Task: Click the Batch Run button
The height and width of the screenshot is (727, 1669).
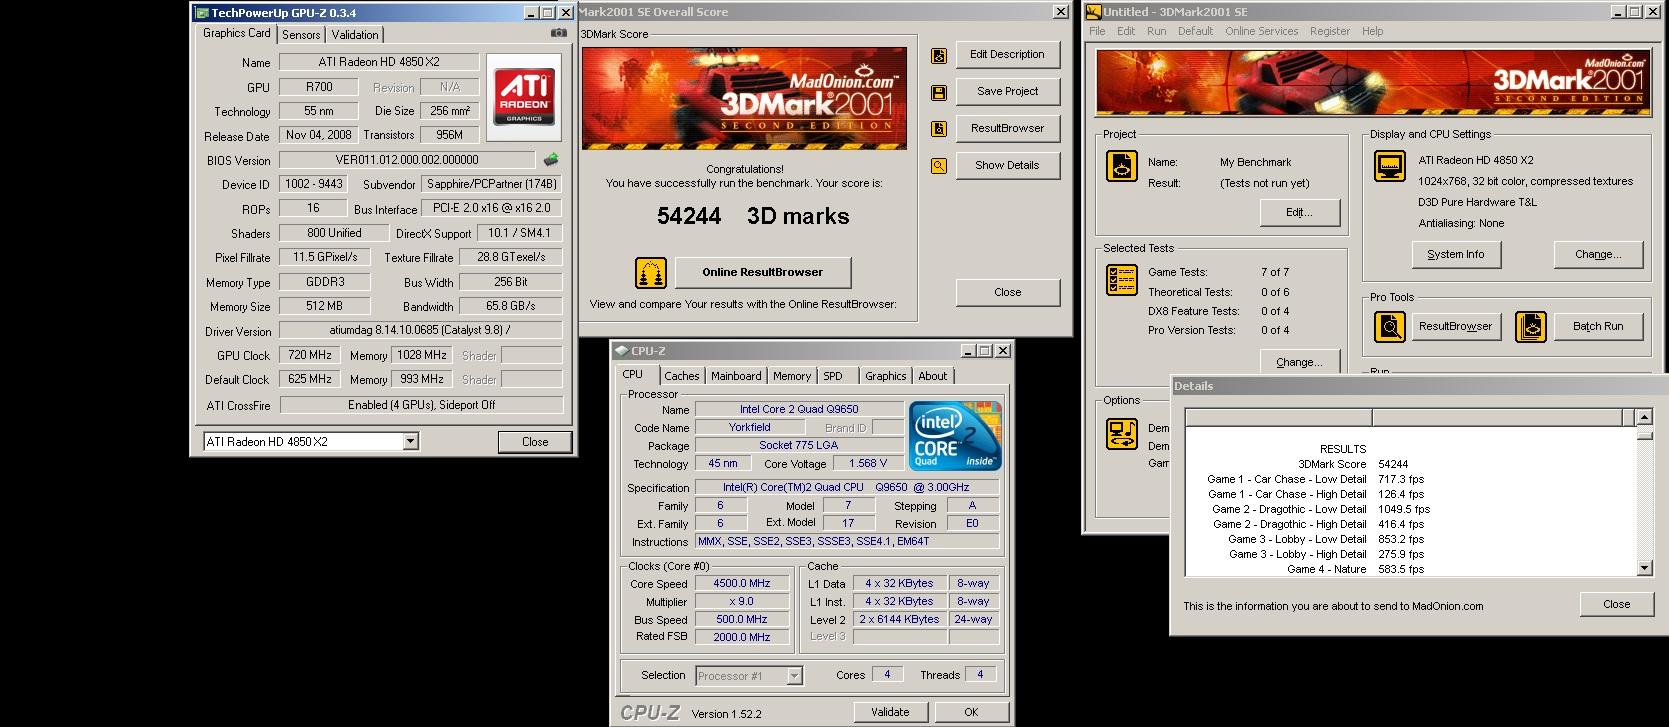Action: pos(1598,326)
